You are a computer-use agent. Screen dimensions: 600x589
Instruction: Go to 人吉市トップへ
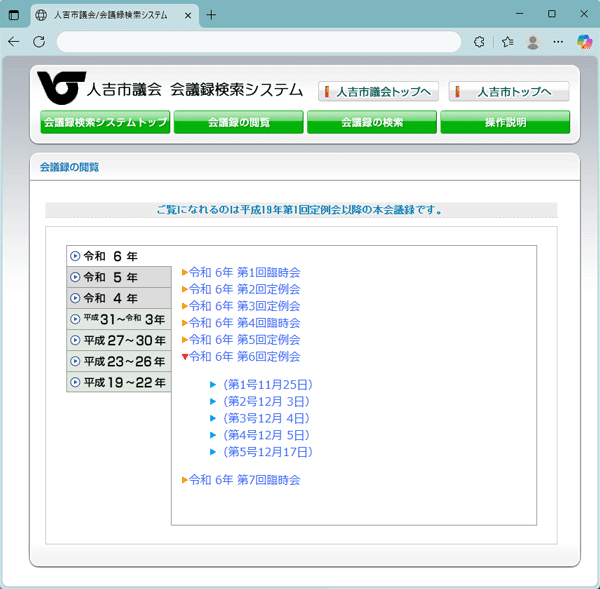pyautogui.click(x=509, y=91)
